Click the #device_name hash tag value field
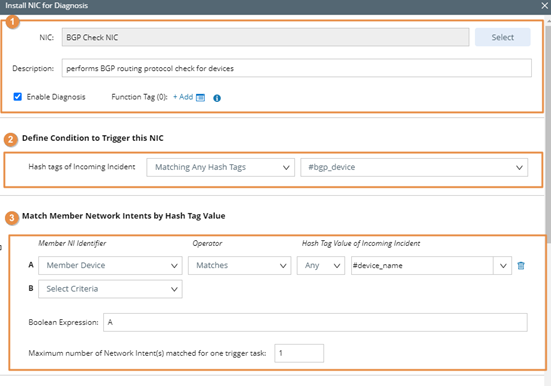The image size is (551, 386). point(422,265)
